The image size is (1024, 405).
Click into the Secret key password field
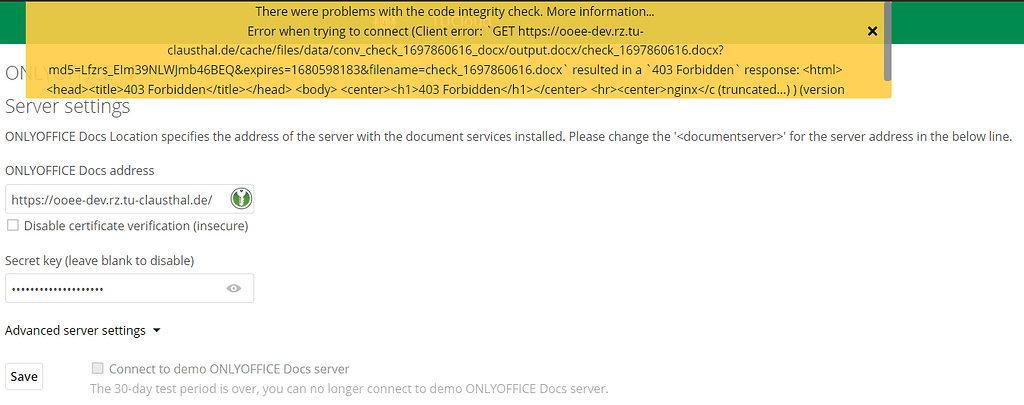tap(110, 288)
